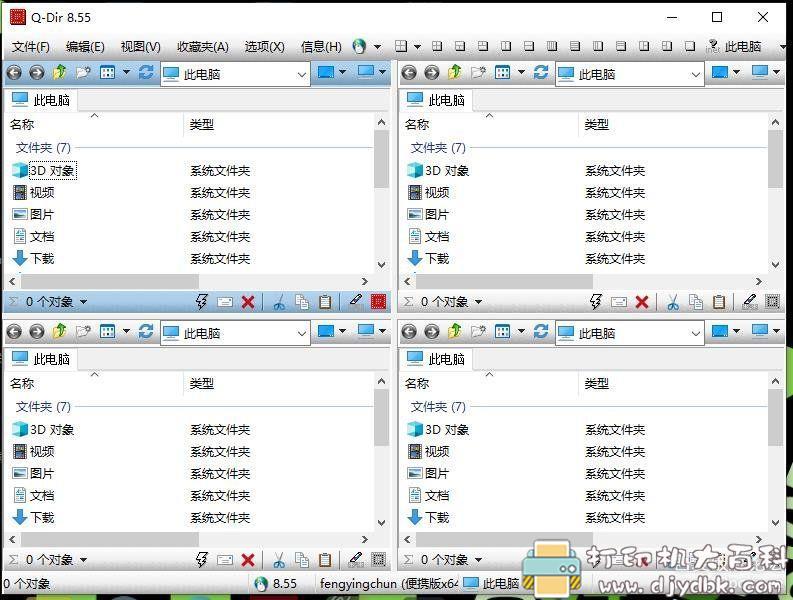793x600 pixels.
Task: Go back in the top-left pane
Action: click(x=14, y=73)
